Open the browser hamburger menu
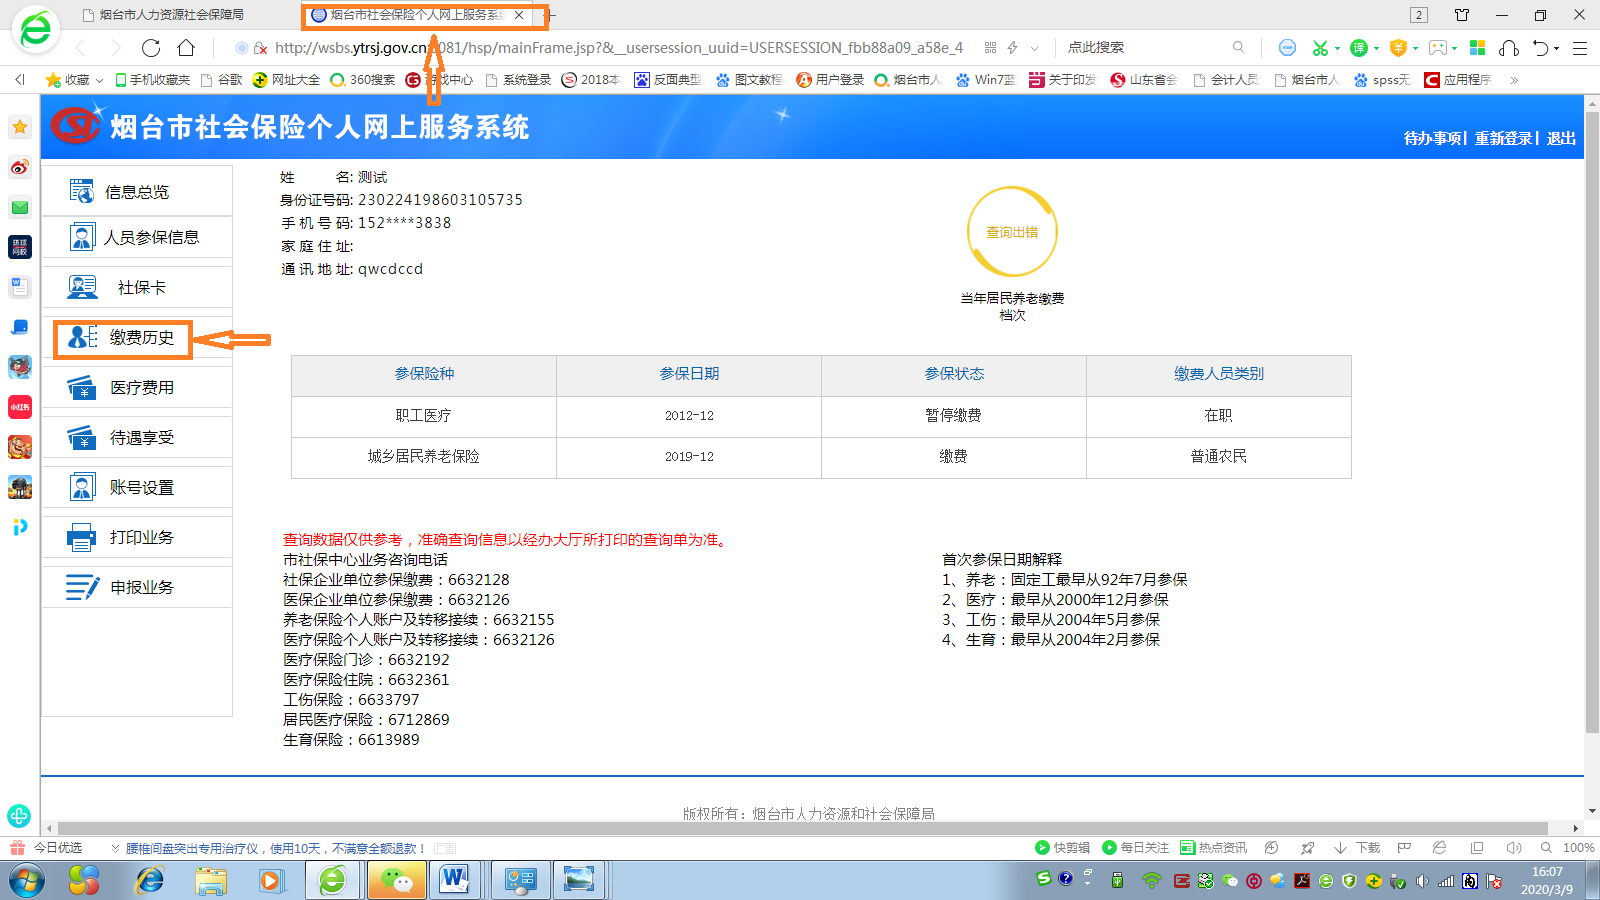1600x900 pixels. 1580,48
